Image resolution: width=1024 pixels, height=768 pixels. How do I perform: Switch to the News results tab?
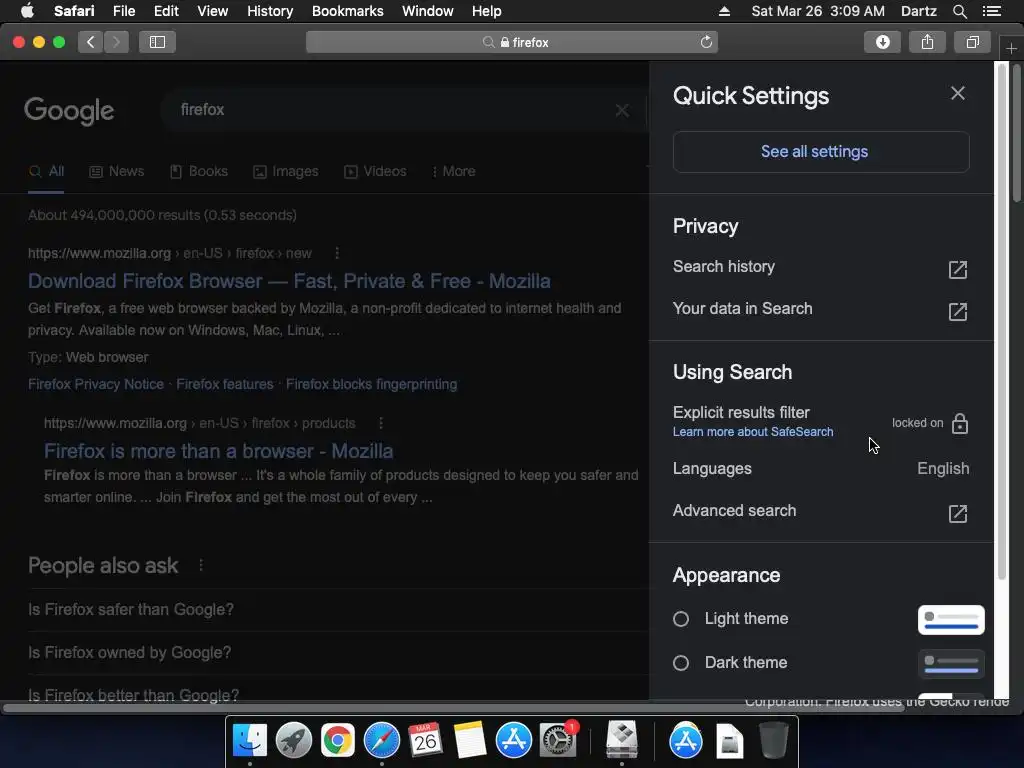tap(116, 172)
